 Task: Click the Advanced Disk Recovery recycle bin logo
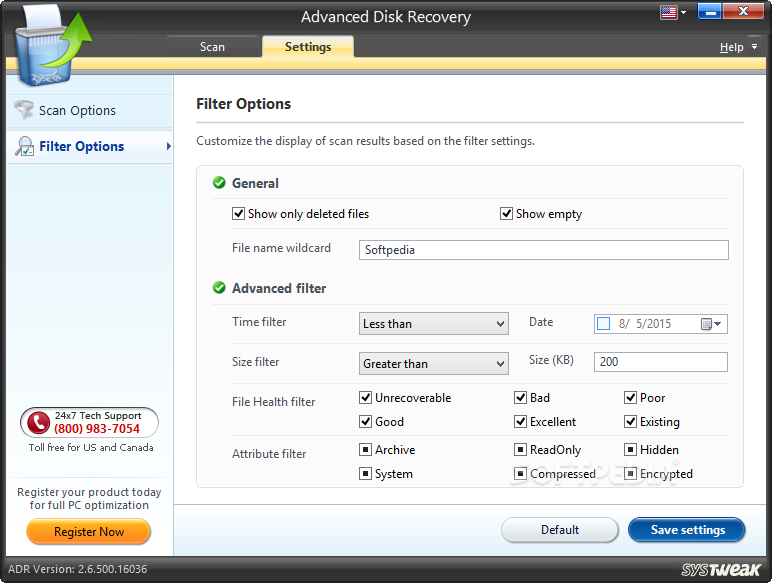coord(52,46)
